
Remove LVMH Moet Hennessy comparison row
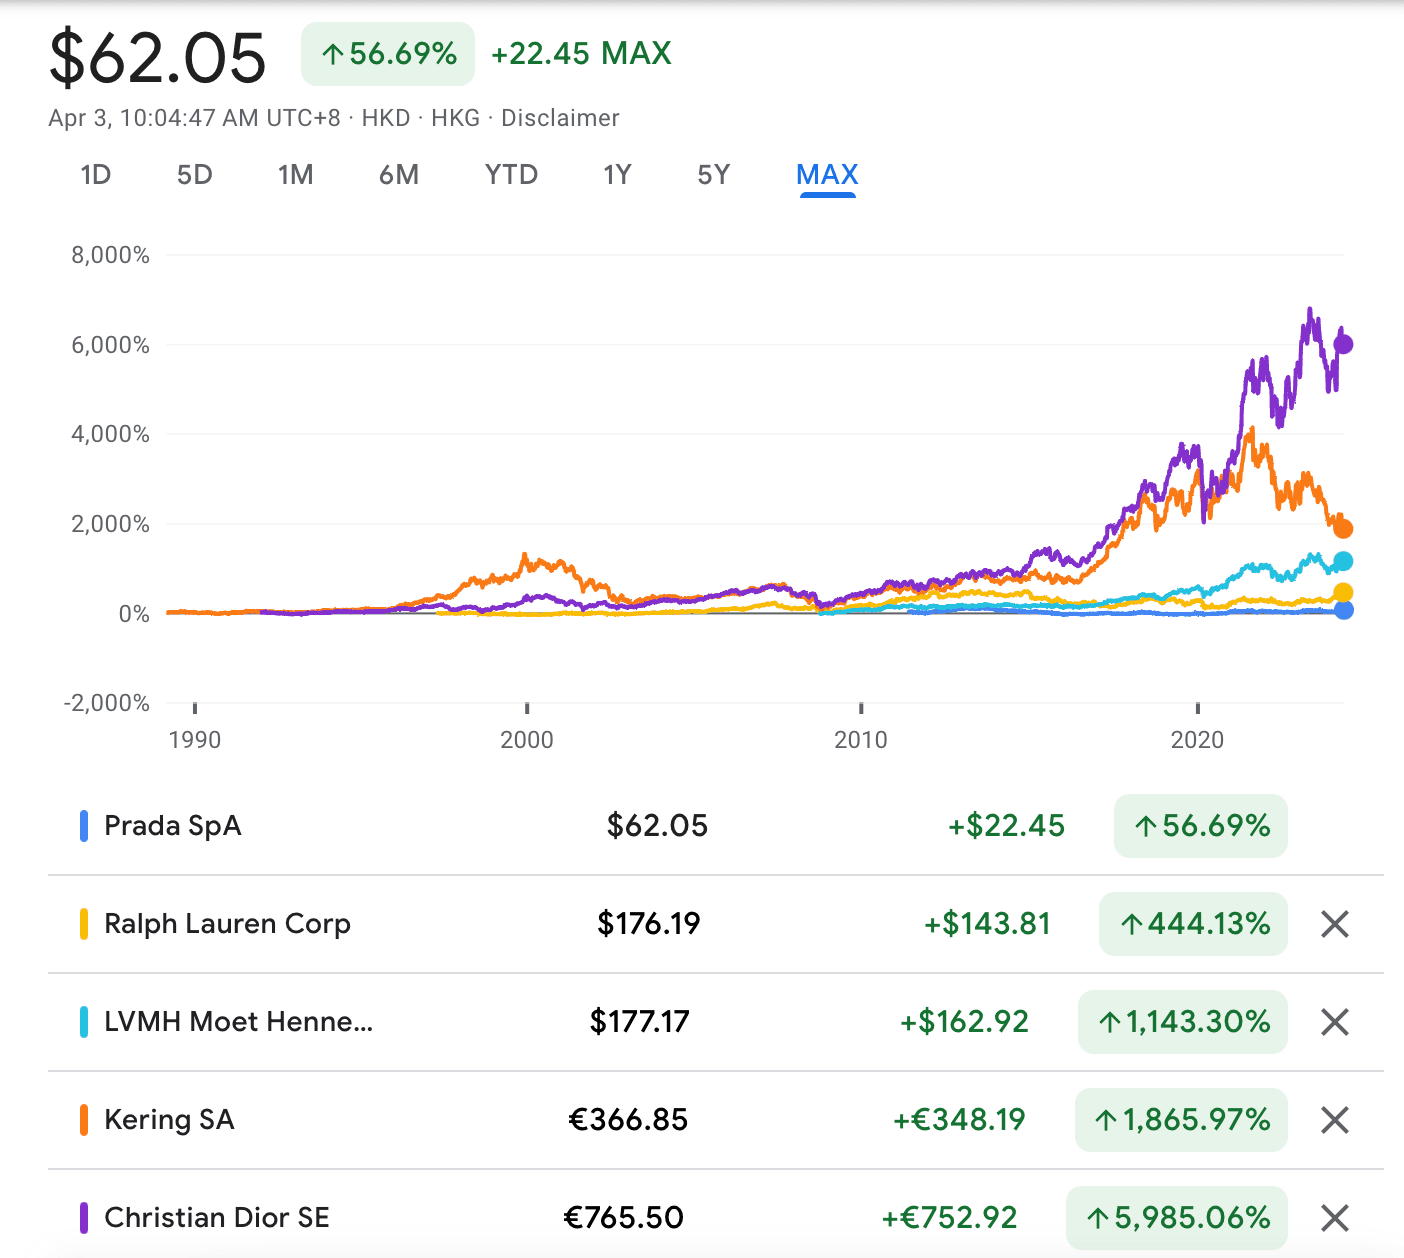pyautogui.click(x=1334, y=1022)
